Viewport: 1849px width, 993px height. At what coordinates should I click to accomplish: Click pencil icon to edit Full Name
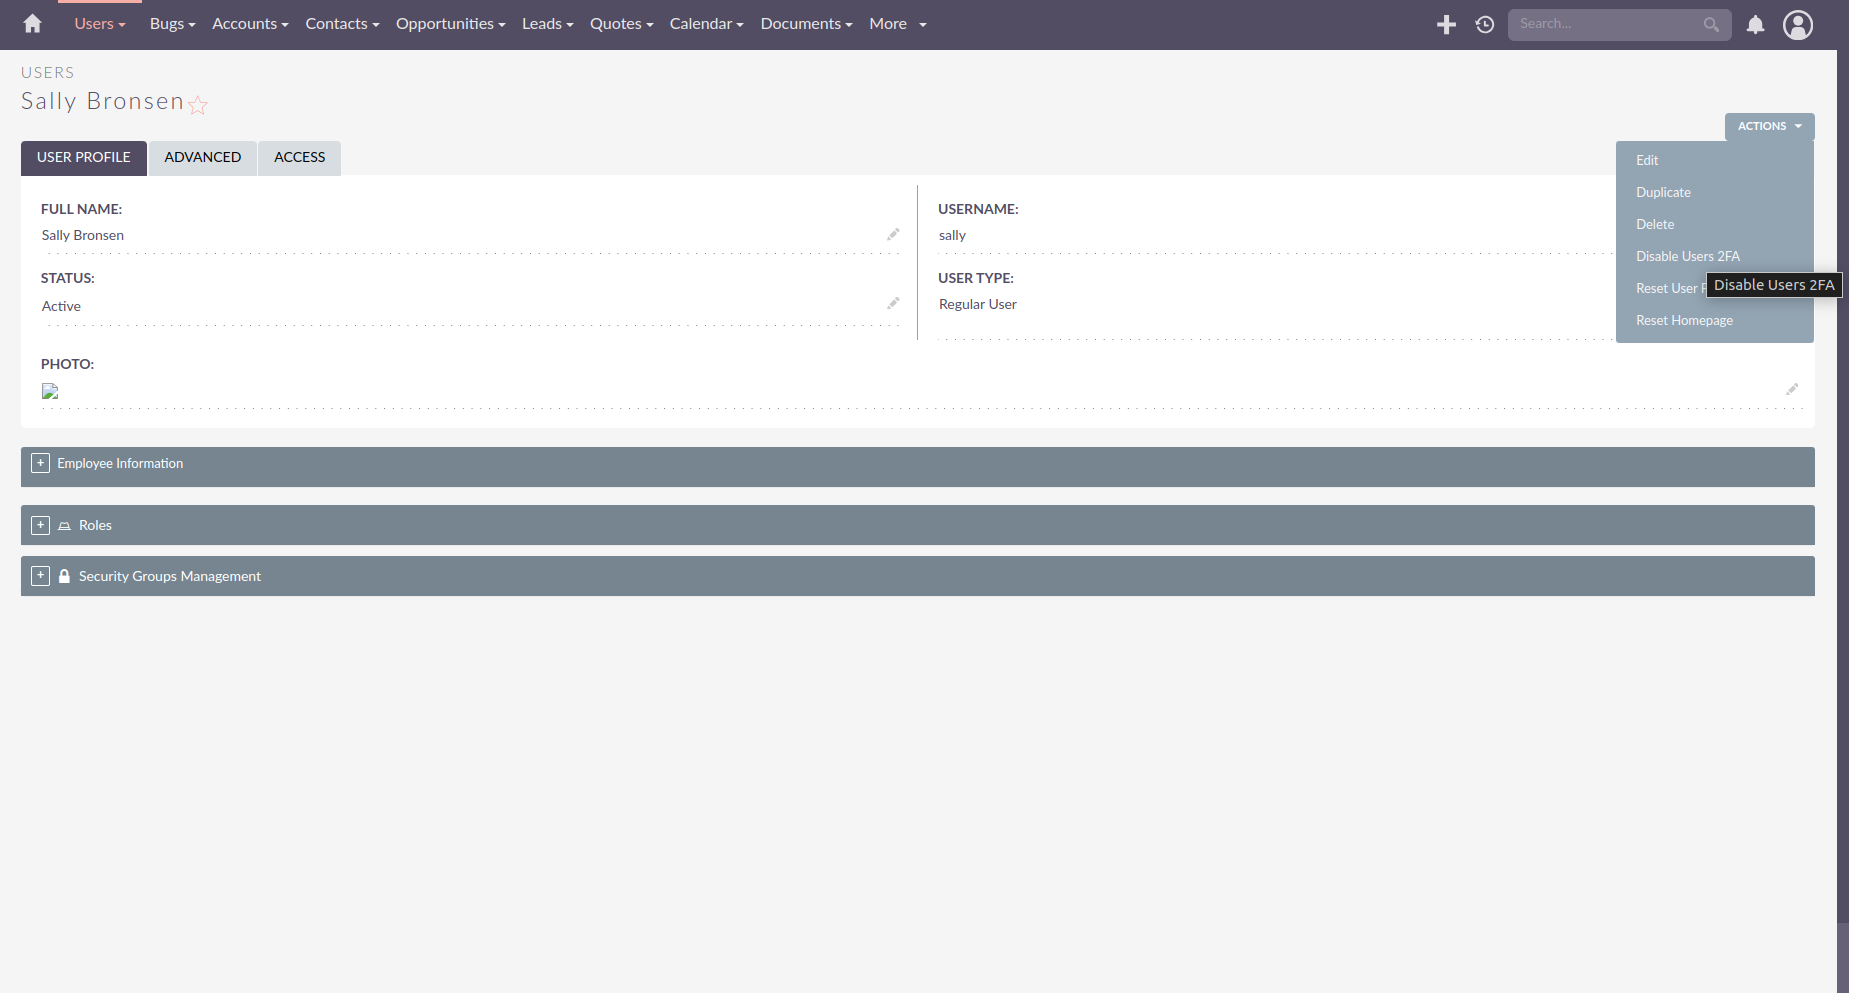tap(893, 234)
